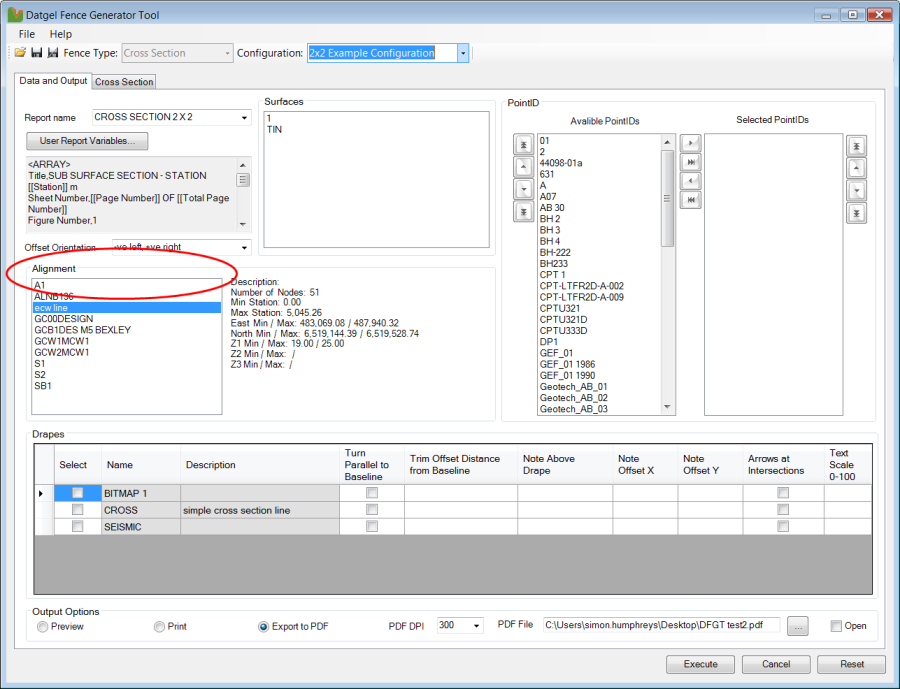Switch to the Cross Section tab

click(124, 82)
